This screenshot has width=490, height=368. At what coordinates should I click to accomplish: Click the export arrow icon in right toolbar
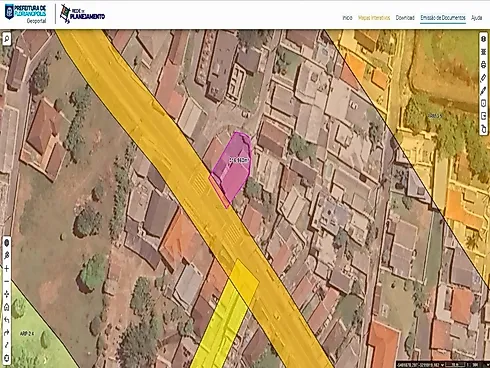[x=484, y=116]
